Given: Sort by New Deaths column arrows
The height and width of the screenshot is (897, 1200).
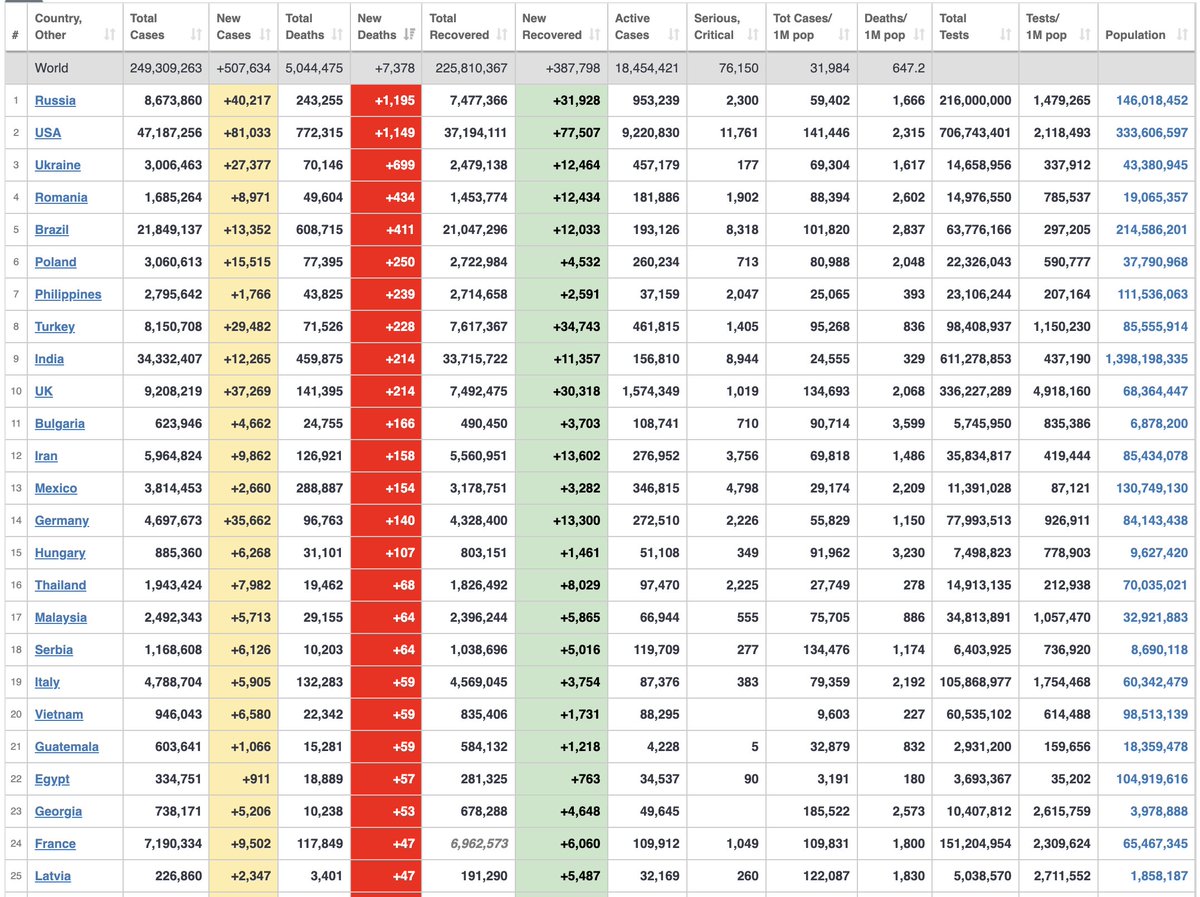Looking at the screenshot, I should click(410, 35).
